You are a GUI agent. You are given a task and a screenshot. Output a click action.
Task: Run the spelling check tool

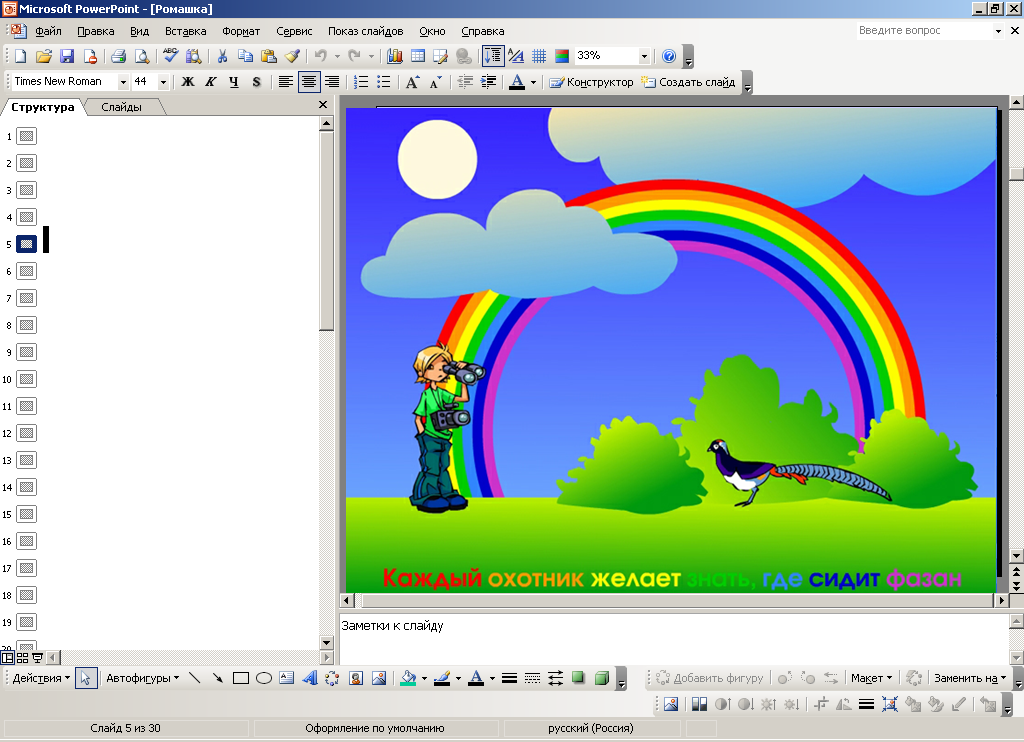[170, 57]
